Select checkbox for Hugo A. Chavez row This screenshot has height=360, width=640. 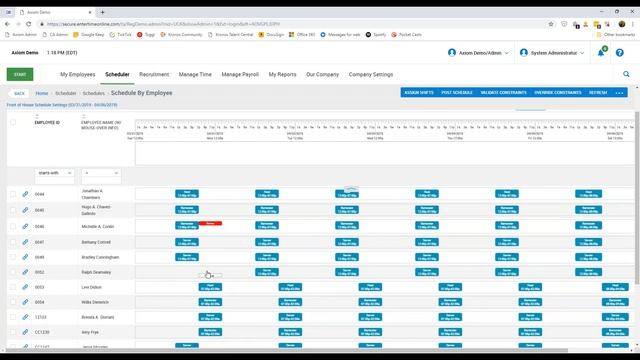pyautogui.click(x=13, y=210)
